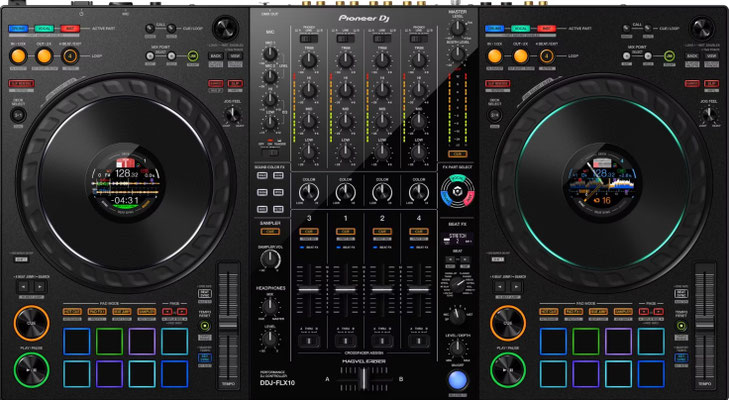This screenshot has height=400, width=729.
Task: Push the right deck browse rotary selector
Action: click(702, 28)
